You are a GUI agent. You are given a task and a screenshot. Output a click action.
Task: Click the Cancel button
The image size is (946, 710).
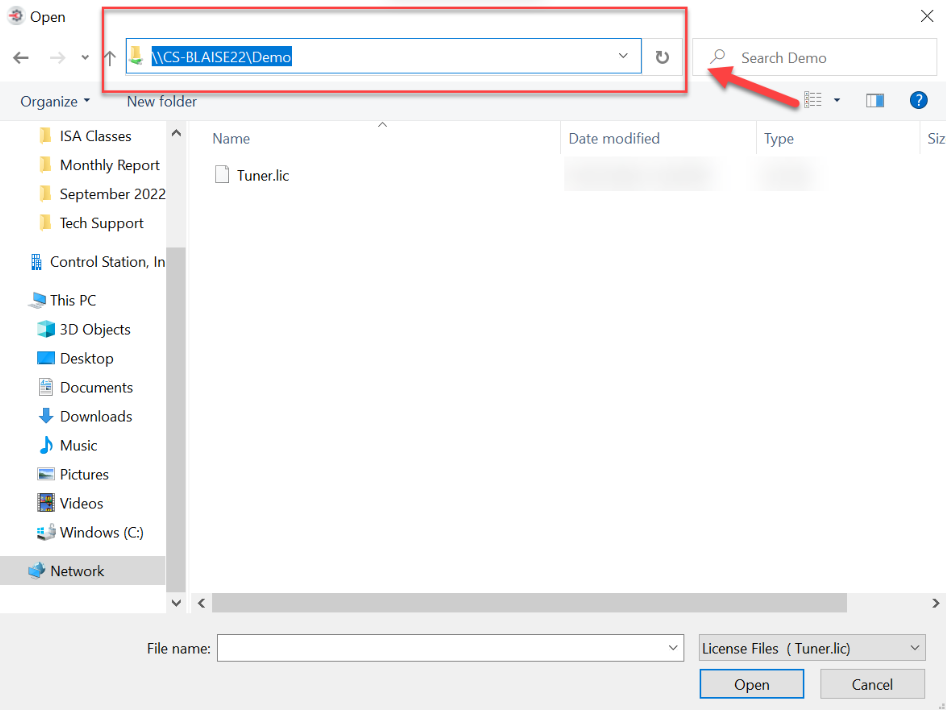click(872, 684)
